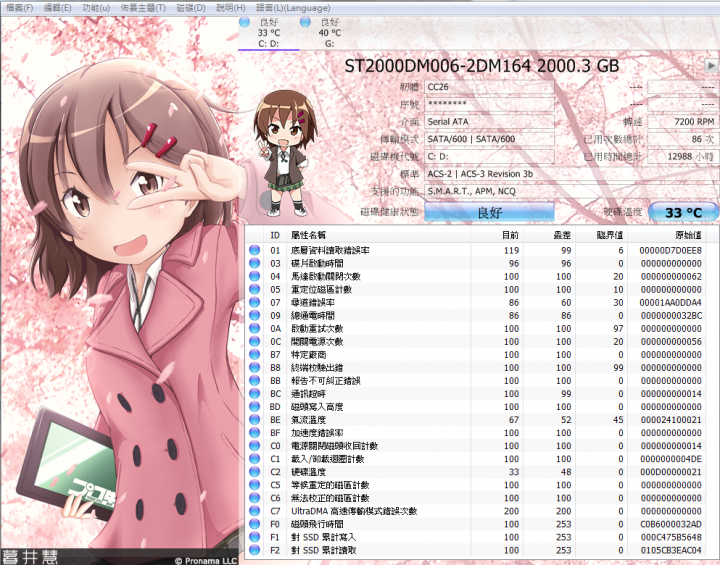The height and width of the screenshot is (565, 720).
Task: Click the 原始值 column header
Action: click(667, 235)
